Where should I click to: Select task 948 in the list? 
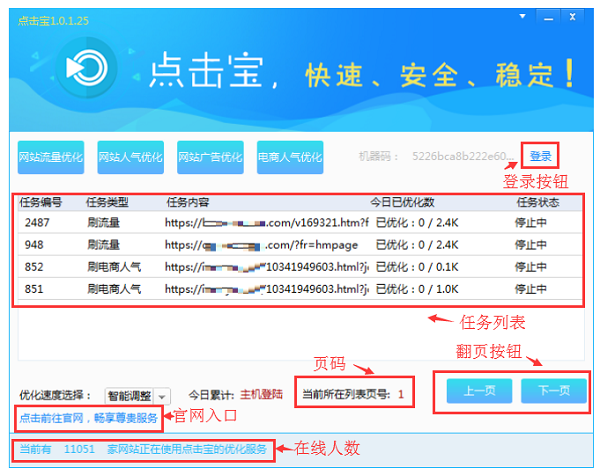coord(300,244)
